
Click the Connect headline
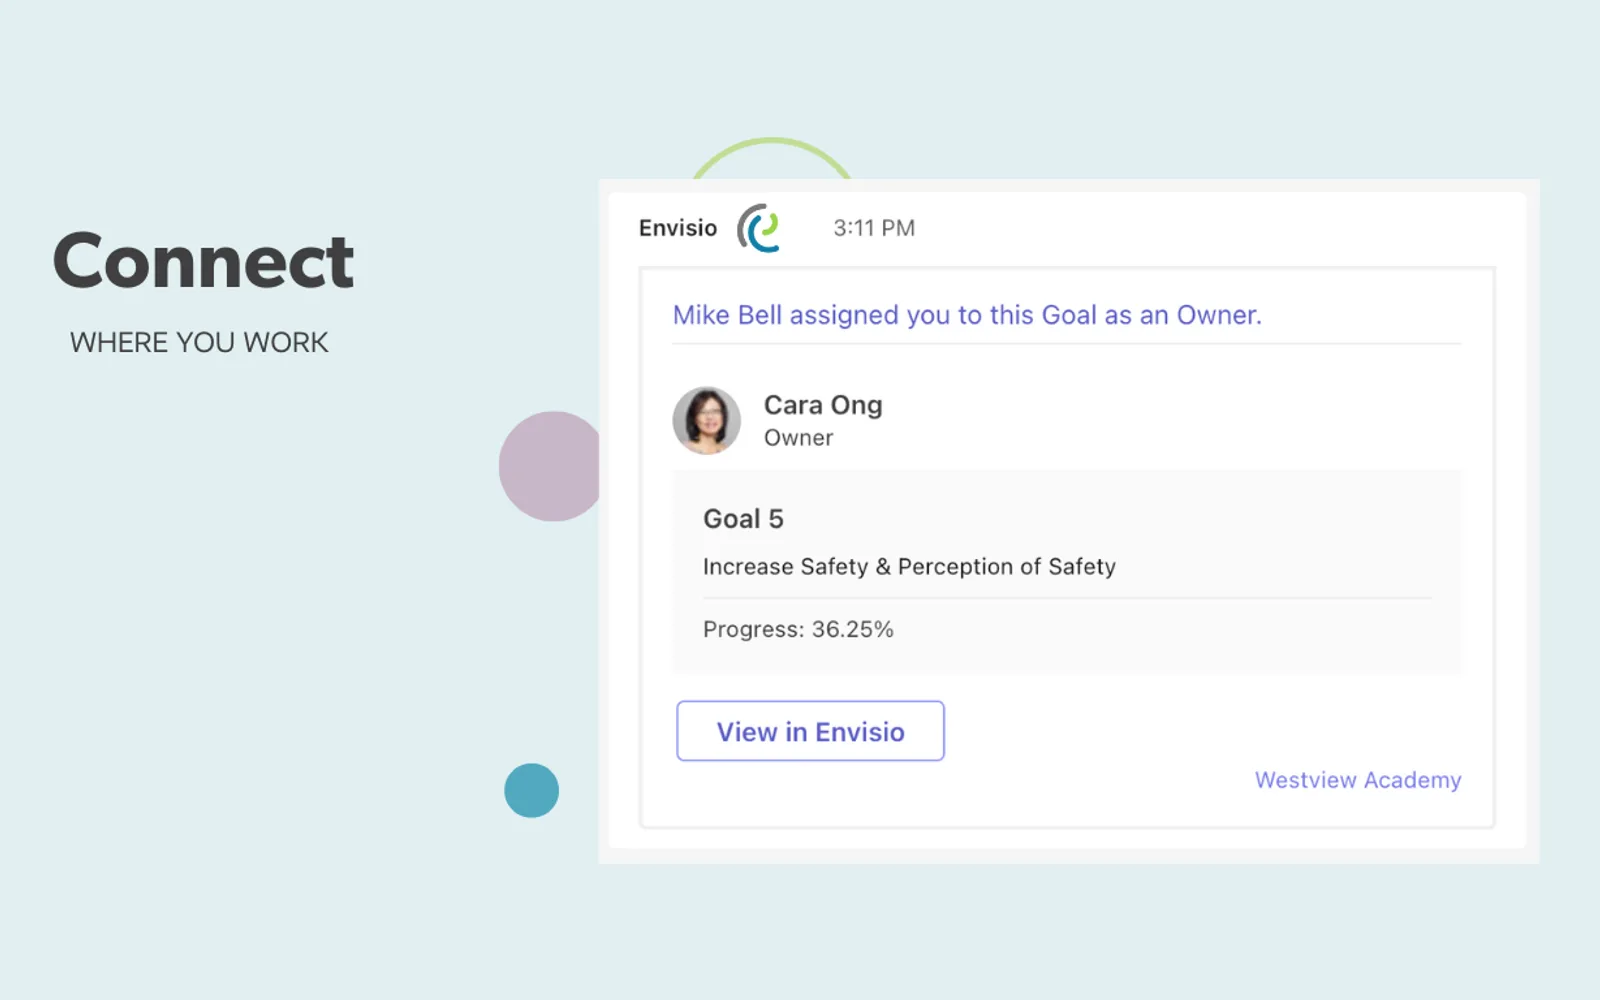(x=203, y=261)
